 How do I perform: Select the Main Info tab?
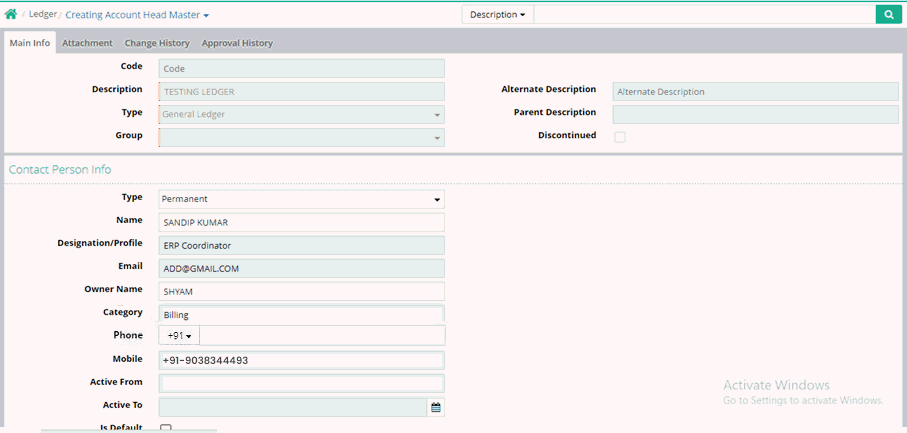[29, 43]
